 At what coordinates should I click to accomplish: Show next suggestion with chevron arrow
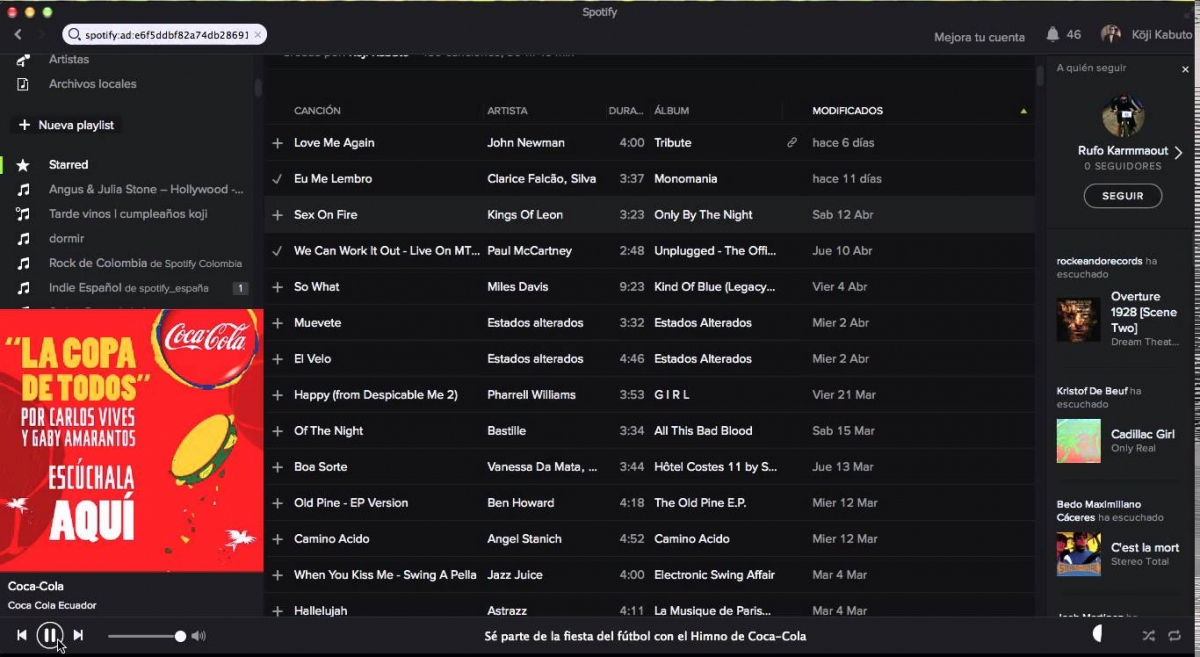click(x=1178, y=153)
